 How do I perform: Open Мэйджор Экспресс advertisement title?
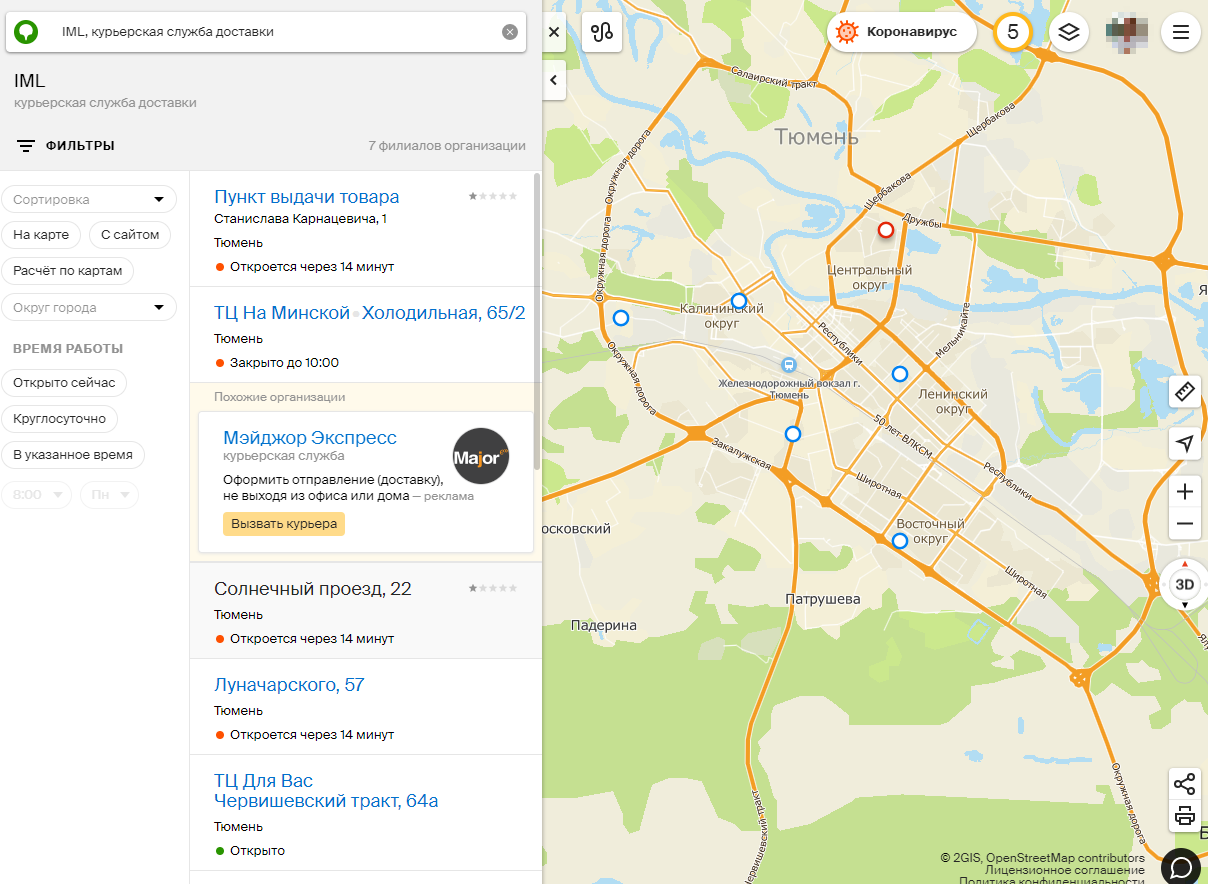(310, 438)
